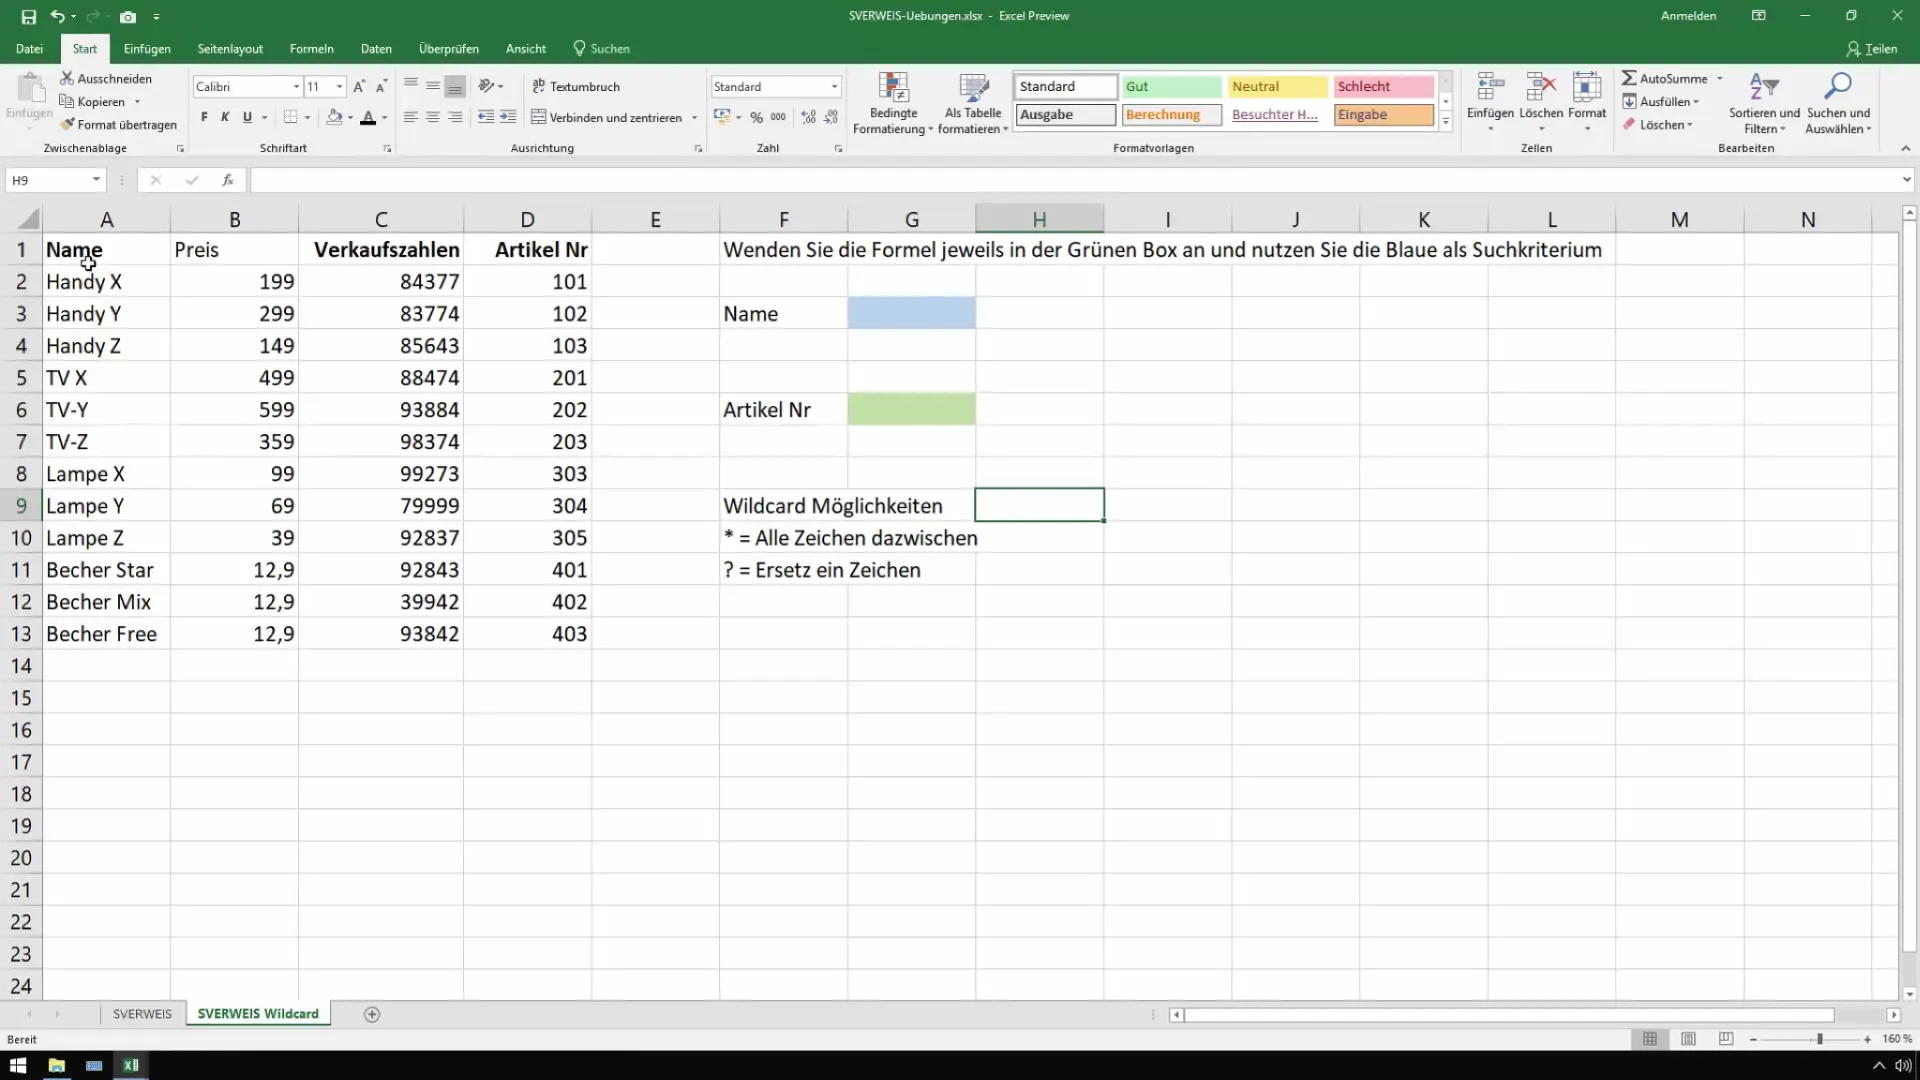Apply the Berechnung cell style

[1171, 115]
